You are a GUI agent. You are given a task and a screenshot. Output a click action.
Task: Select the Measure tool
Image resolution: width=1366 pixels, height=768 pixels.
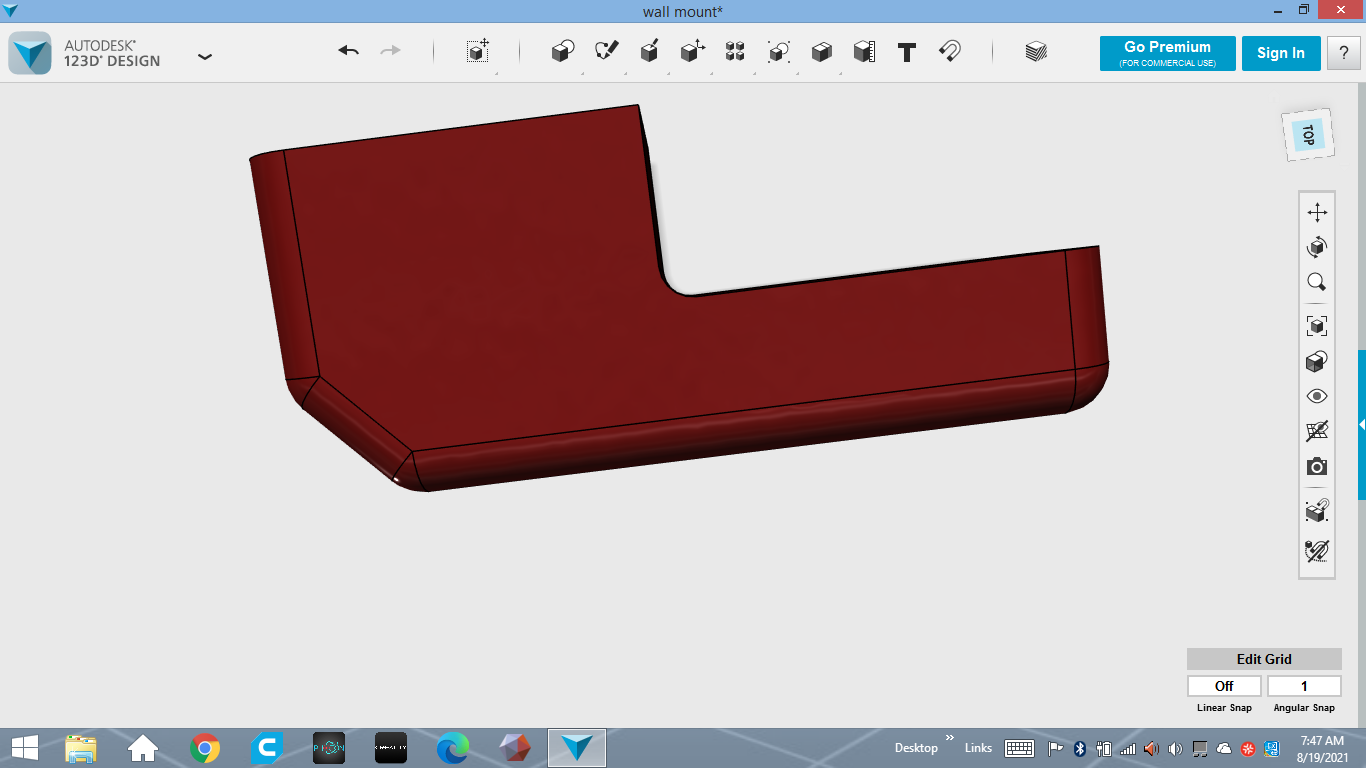865,53
